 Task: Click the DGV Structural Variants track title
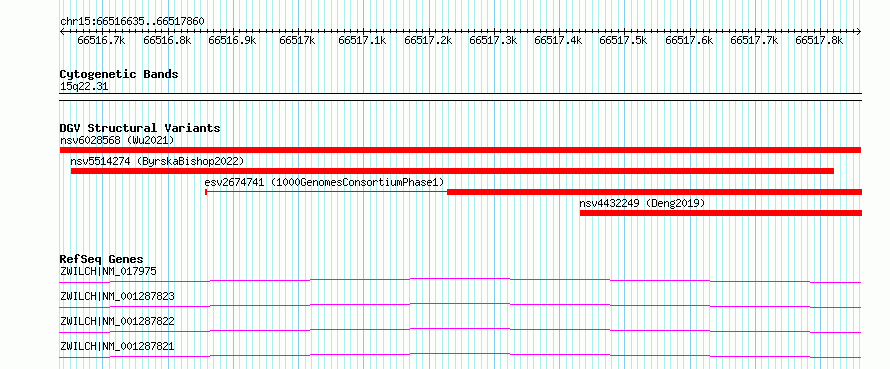(x=140, y=128)
